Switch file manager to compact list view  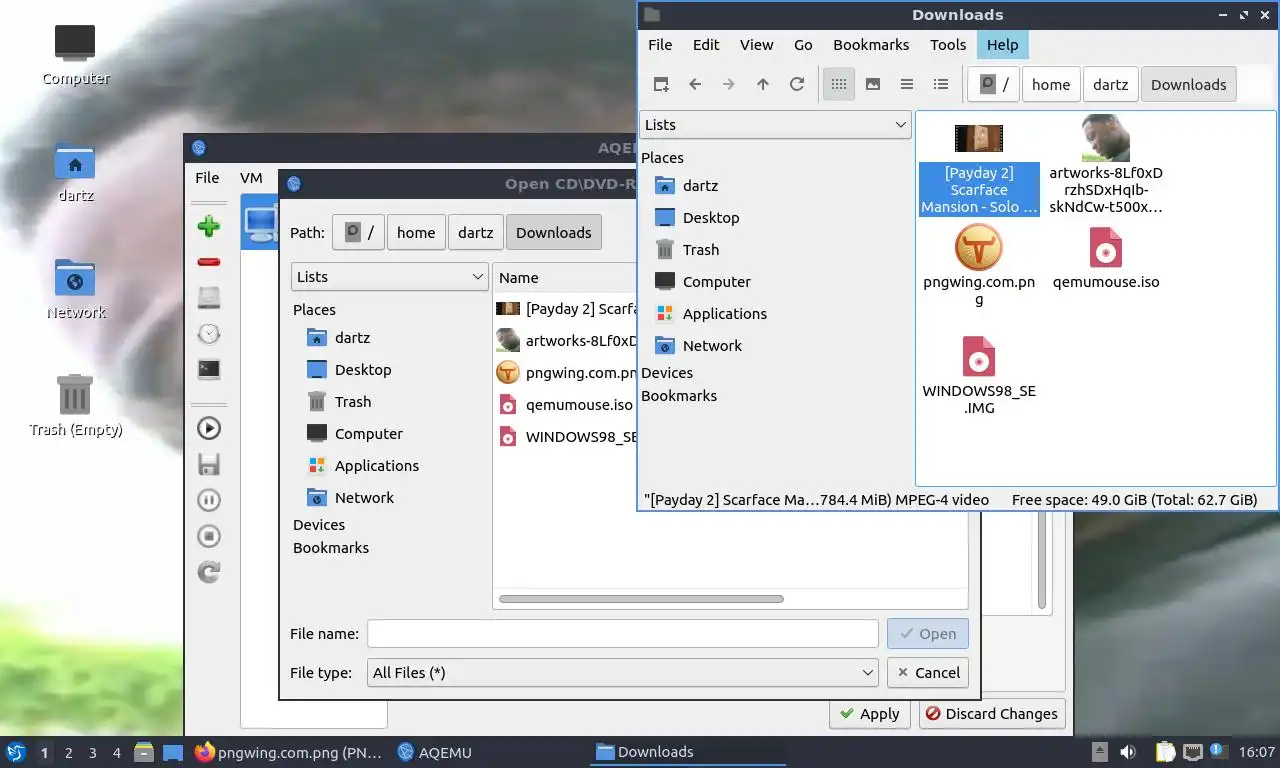coord(907,85)
